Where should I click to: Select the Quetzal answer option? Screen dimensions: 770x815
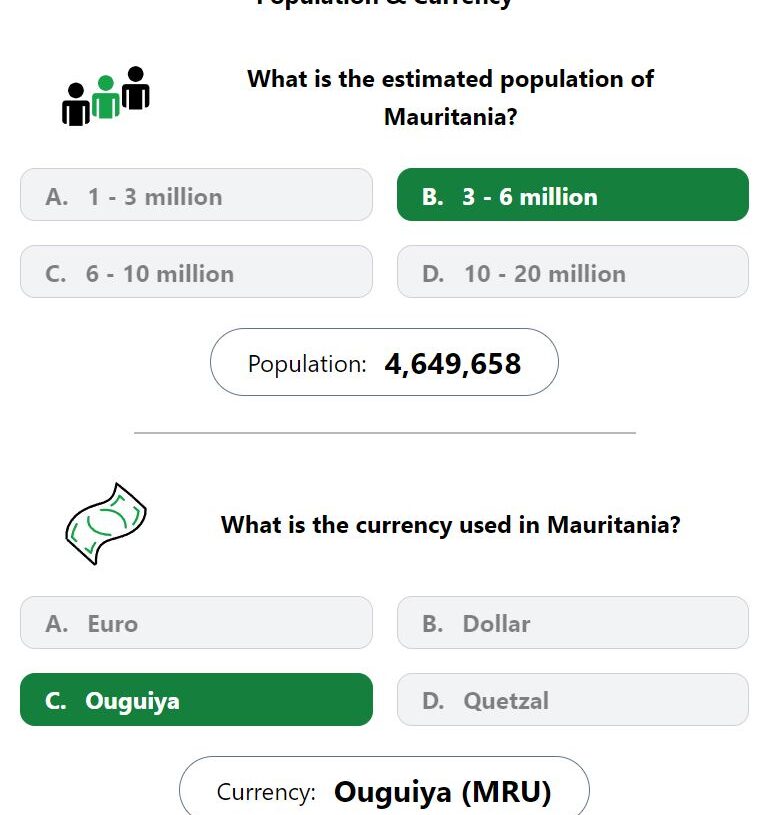(573, 700)
